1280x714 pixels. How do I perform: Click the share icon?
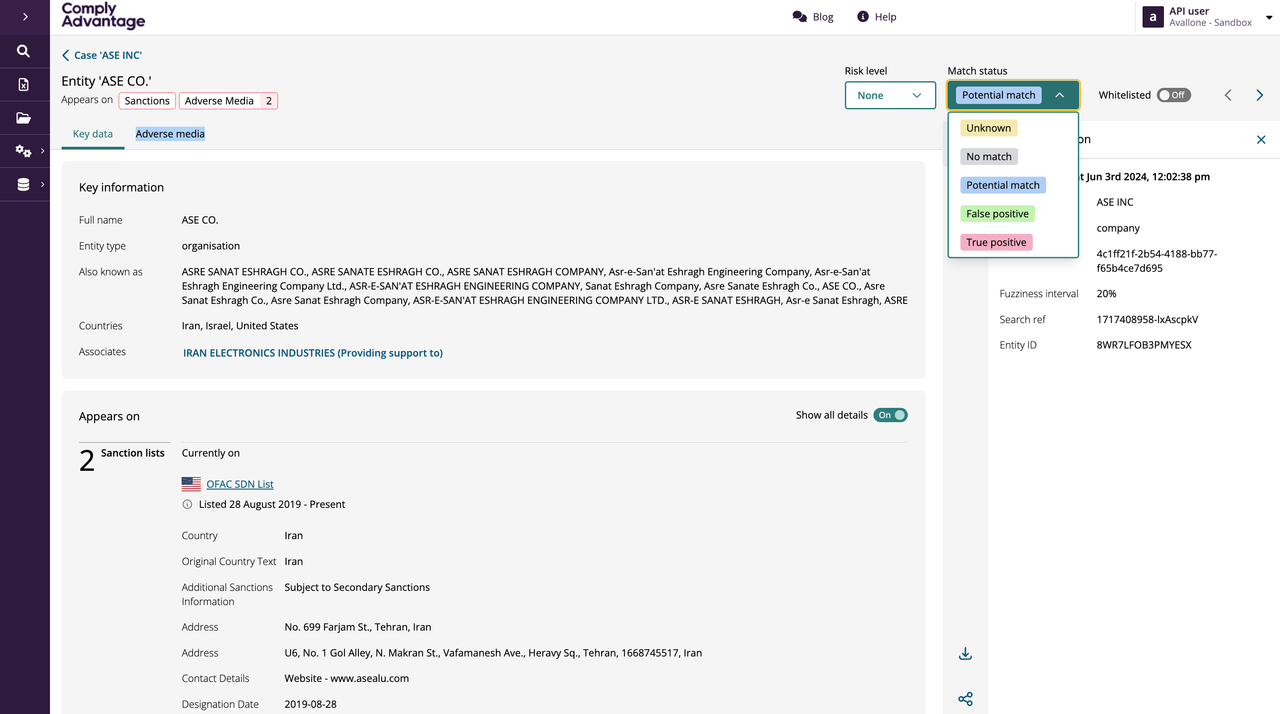965,699
